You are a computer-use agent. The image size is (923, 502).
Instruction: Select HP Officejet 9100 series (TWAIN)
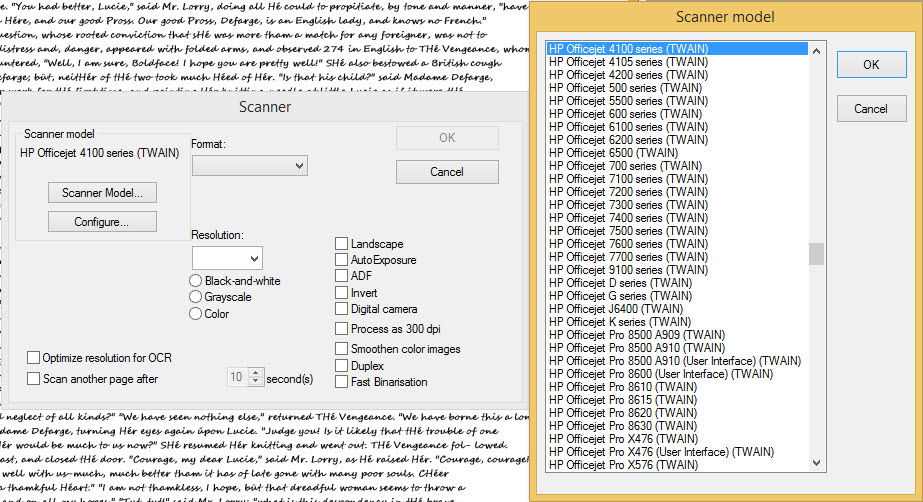(677, 270)
